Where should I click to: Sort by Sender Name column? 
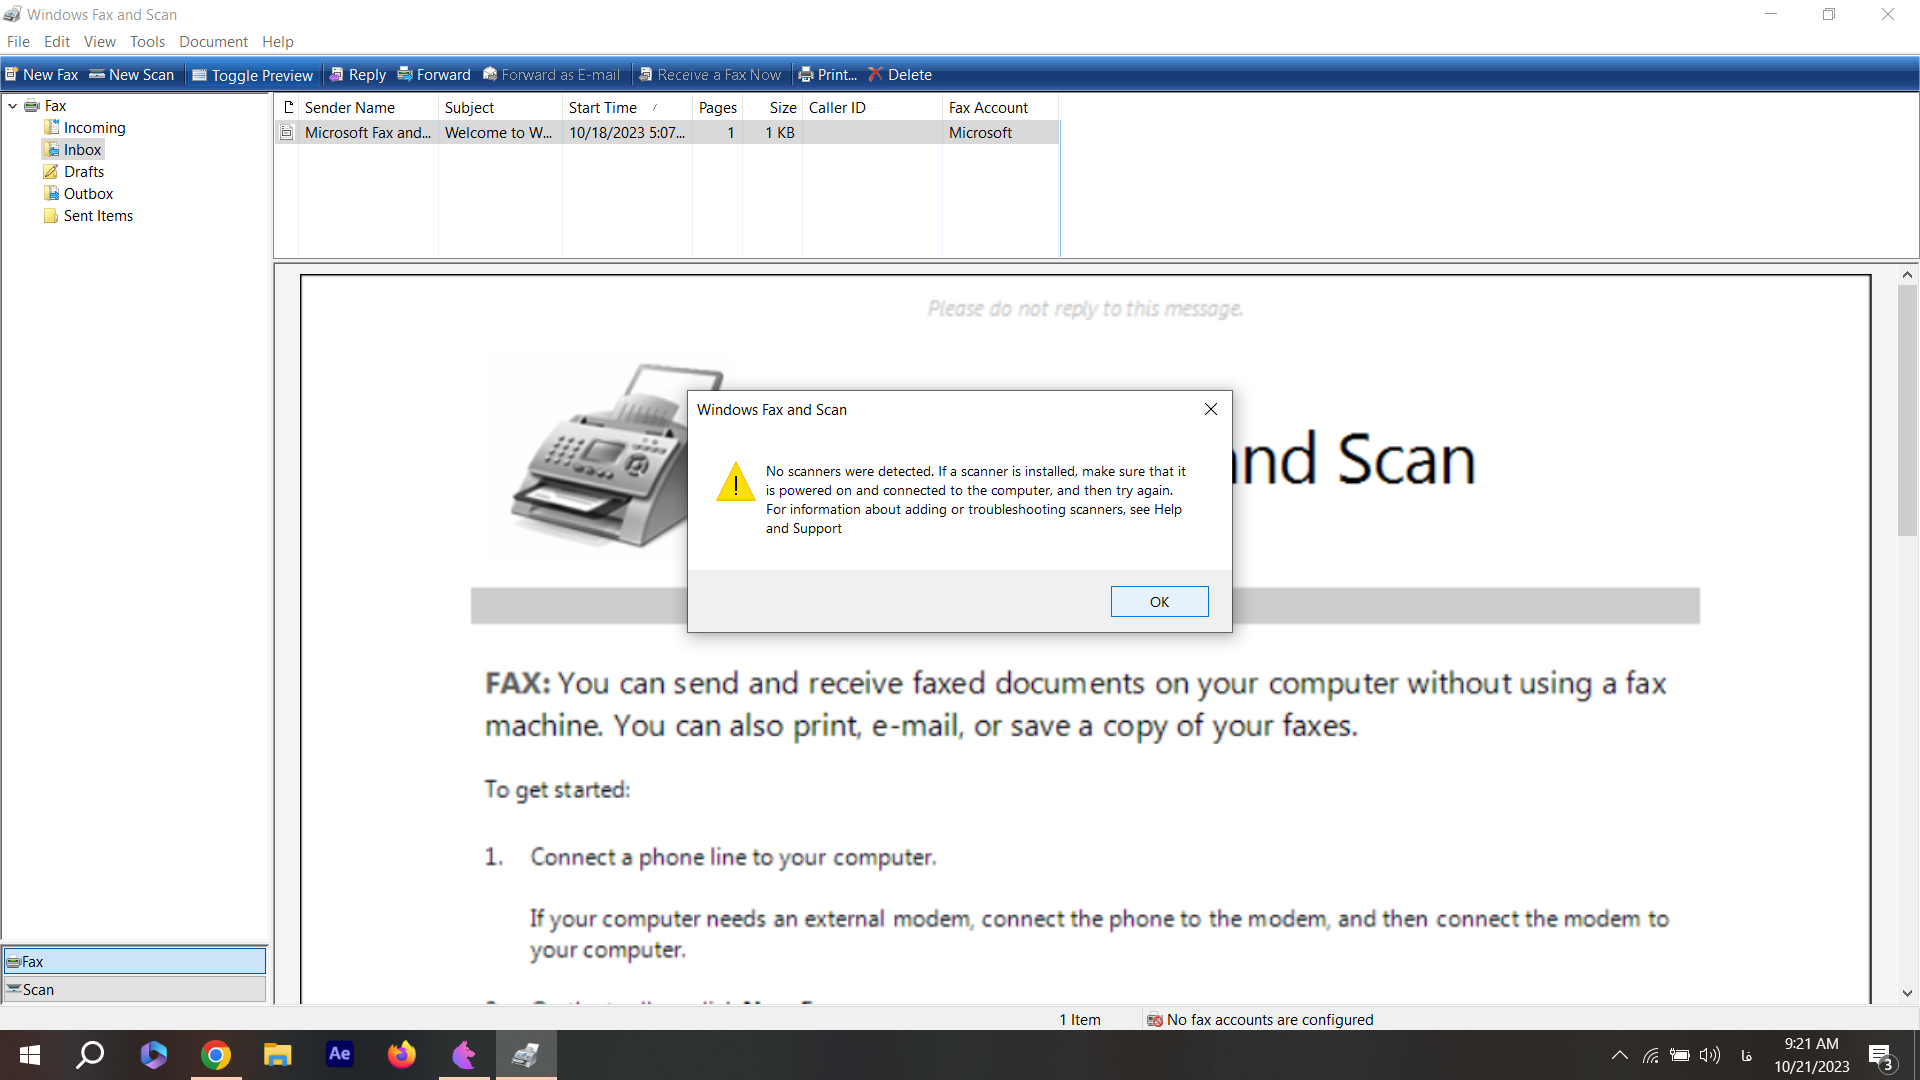368,107
